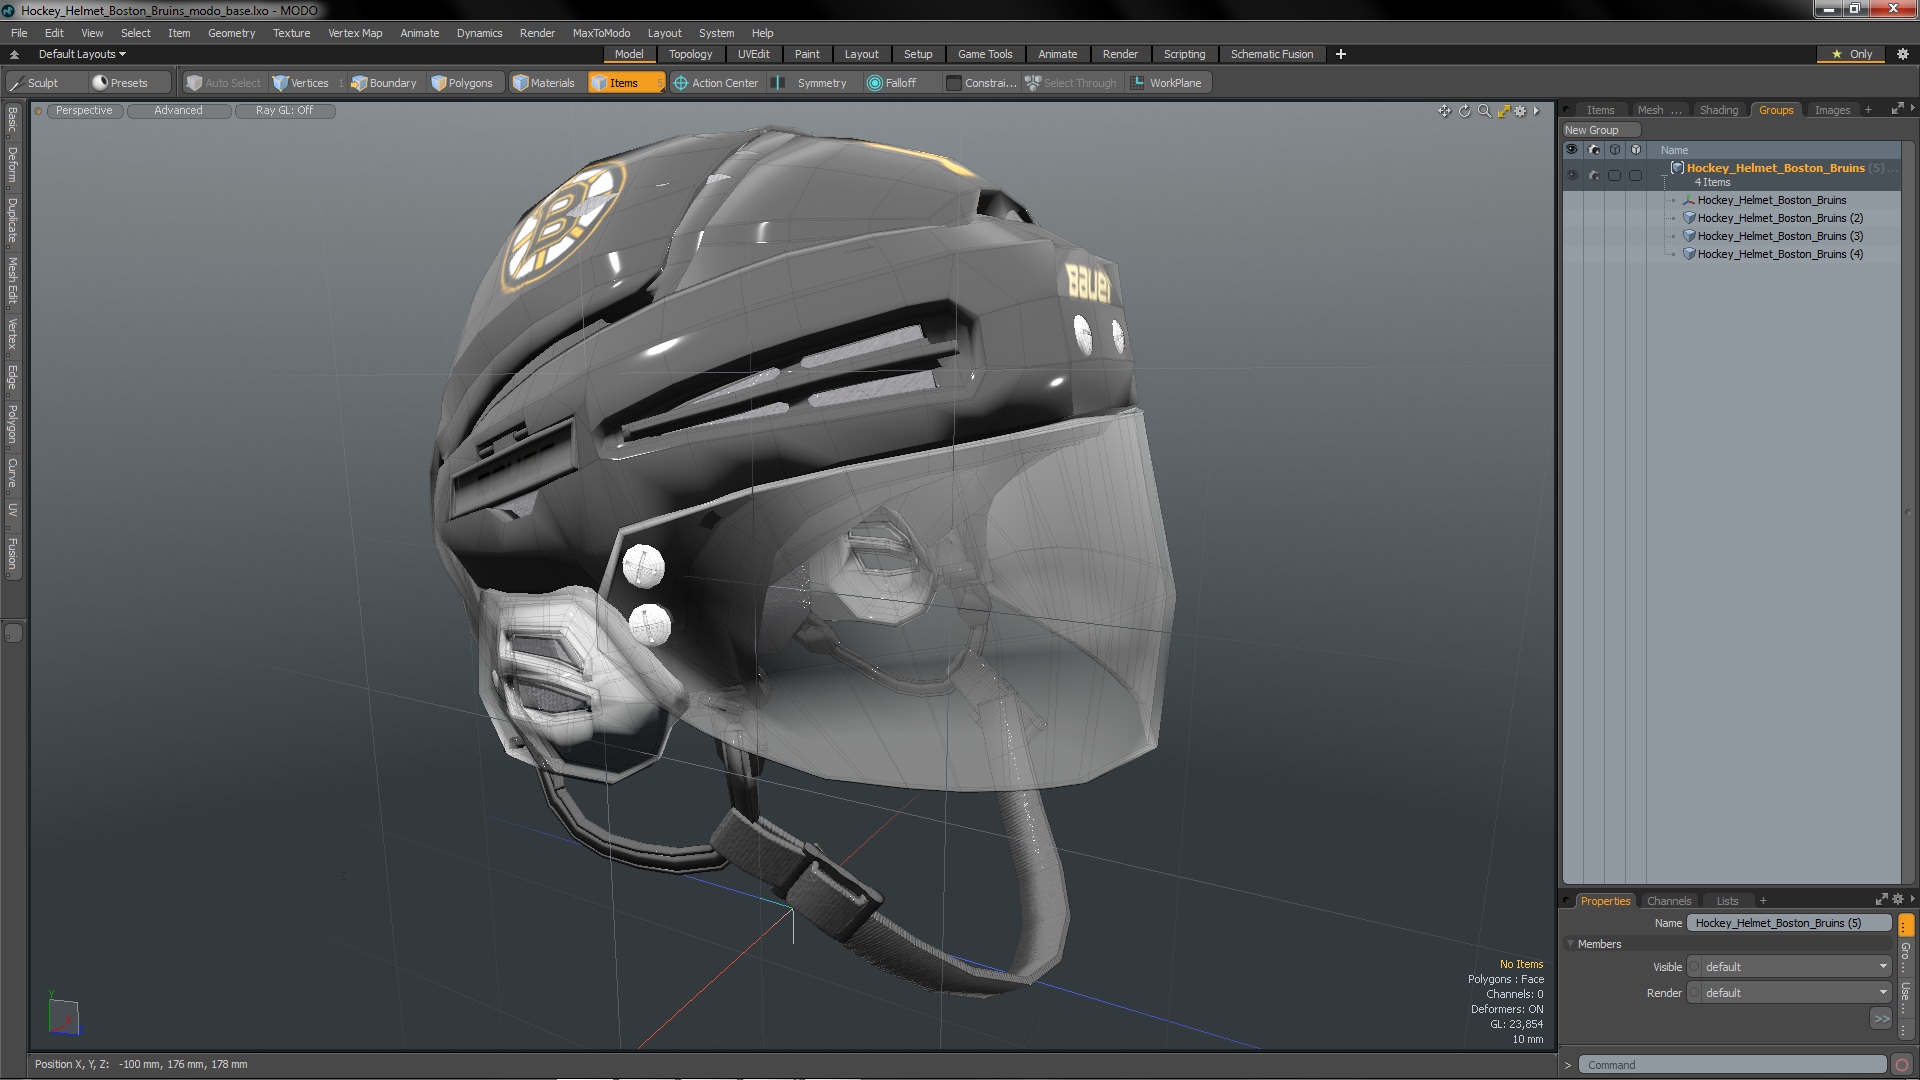Click the viewport zoom magnifier icon
The width and height of the screenshot is (1920, 1080).
1484,111
